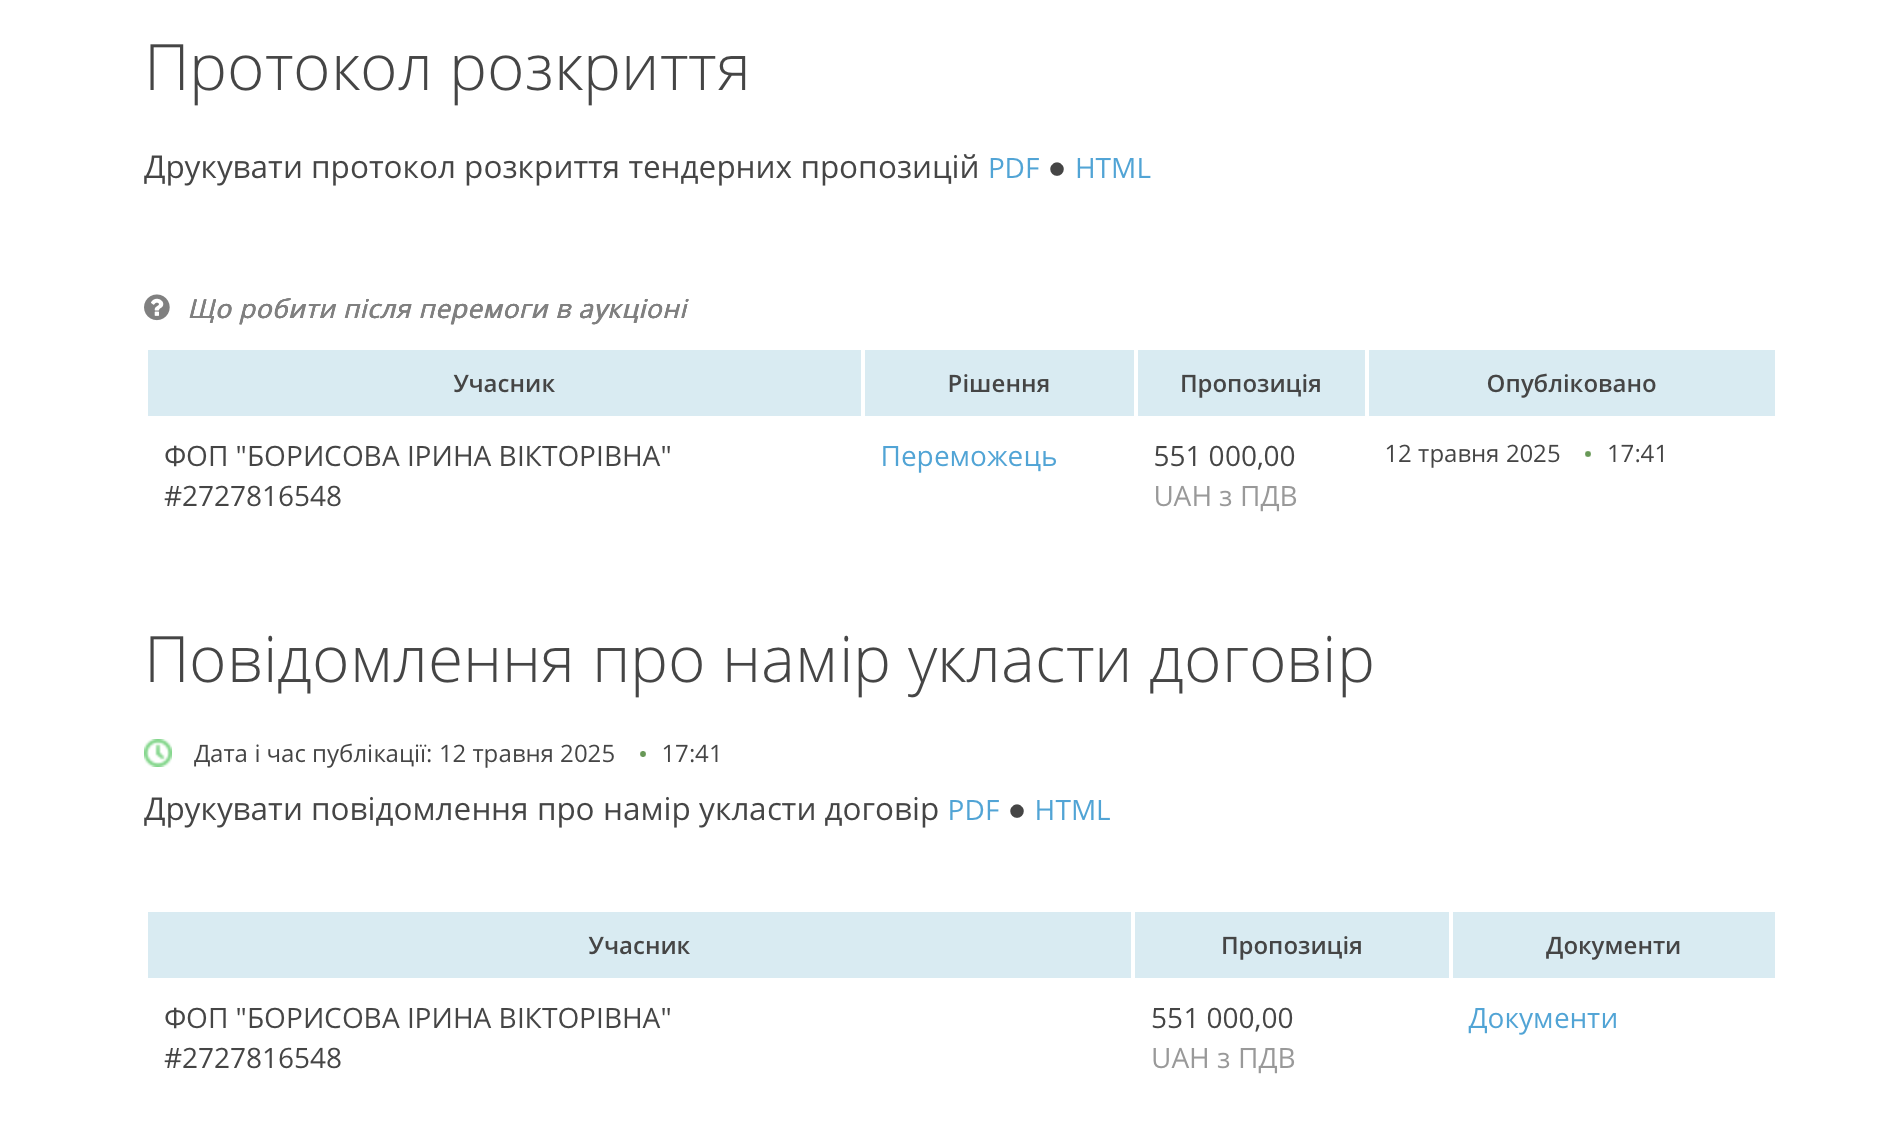Click 'Учасник' header in the second table
1896x1136 pixels.
(x=638, y=946)
